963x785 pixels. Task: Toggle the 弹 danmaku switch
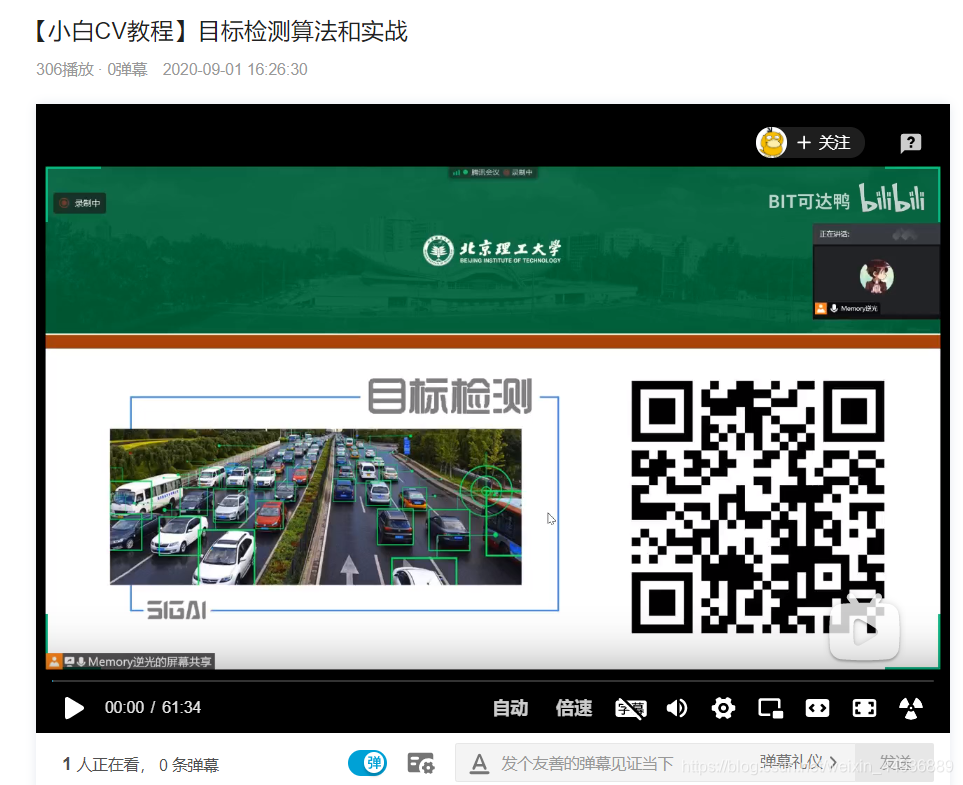click(x=367, y=764)
